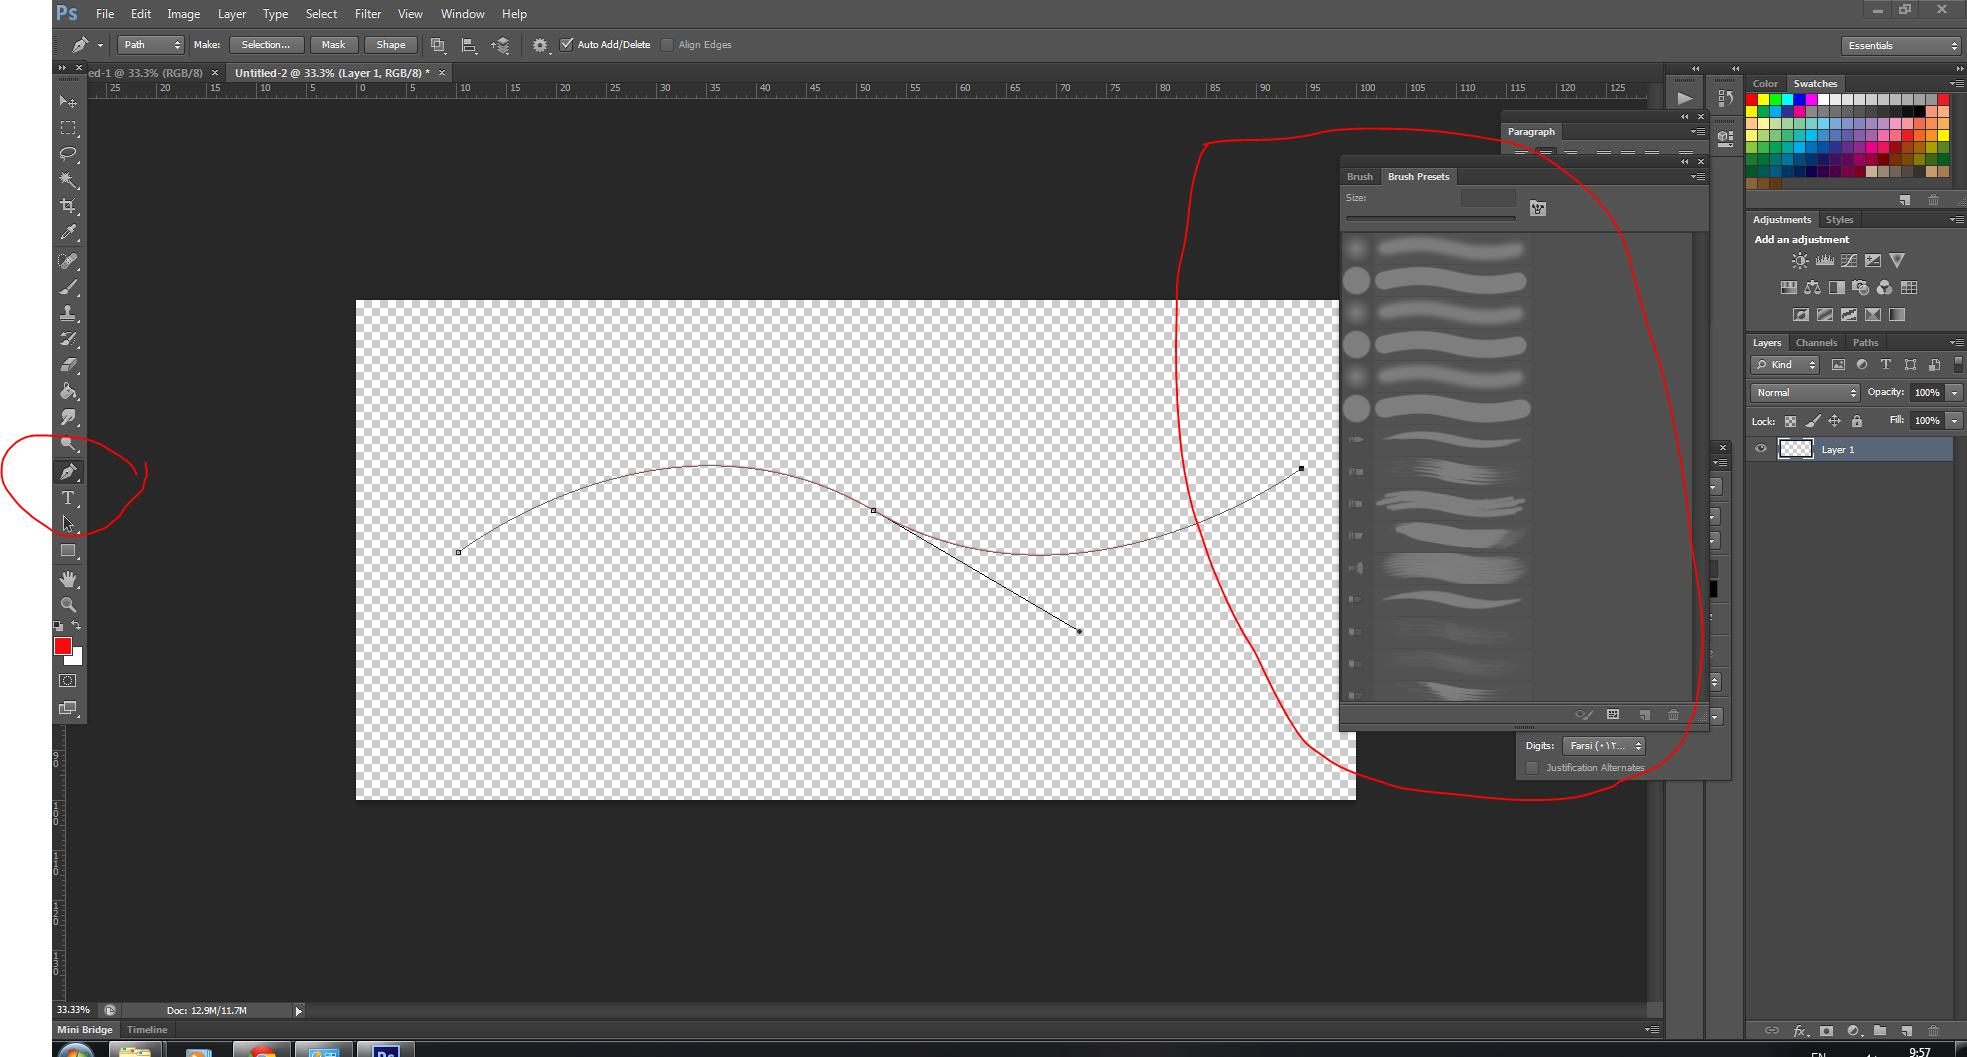
Task: Open the Layer menu
Action: point(232,14)
